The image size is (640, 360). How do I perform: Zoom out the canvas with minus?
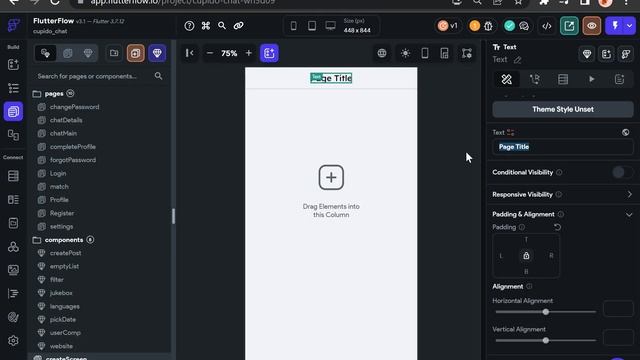tap(209, 53)
